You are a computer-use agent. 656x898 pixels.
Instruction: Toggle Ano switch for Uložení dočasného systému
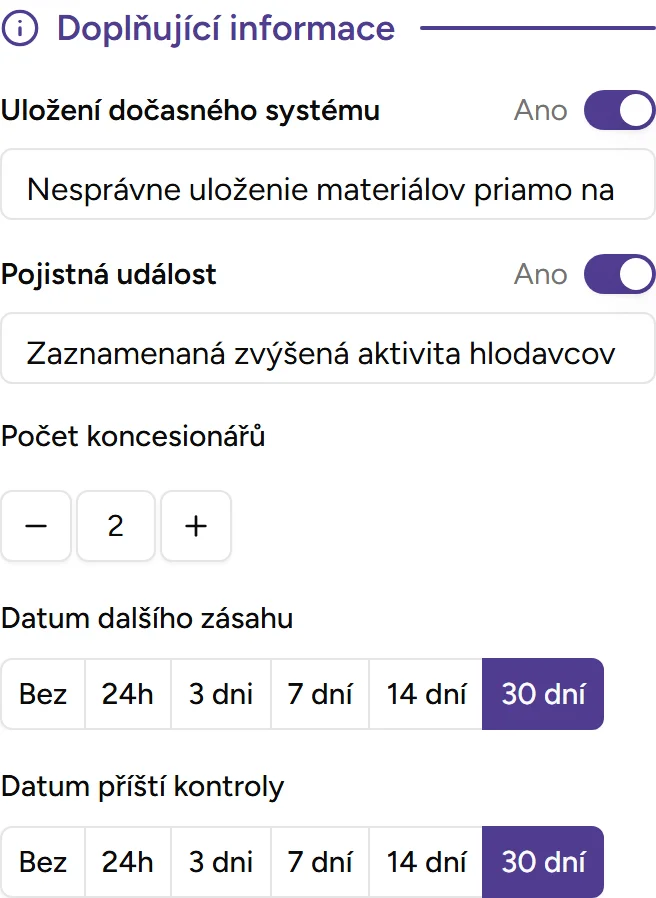[618, 110]
